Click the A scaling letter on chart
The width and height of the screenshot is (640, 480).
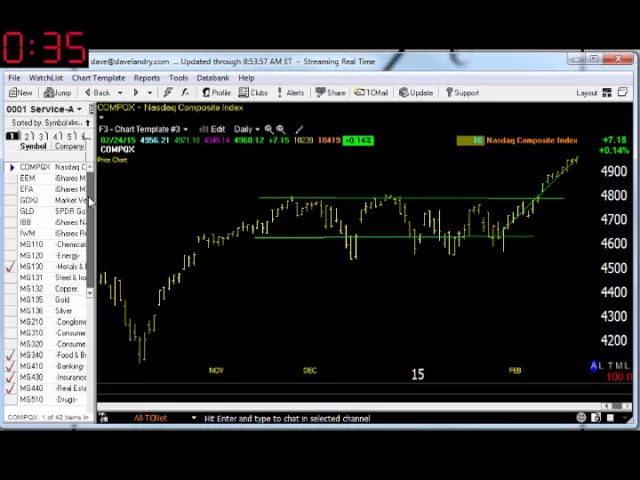[x=594, y=366]
